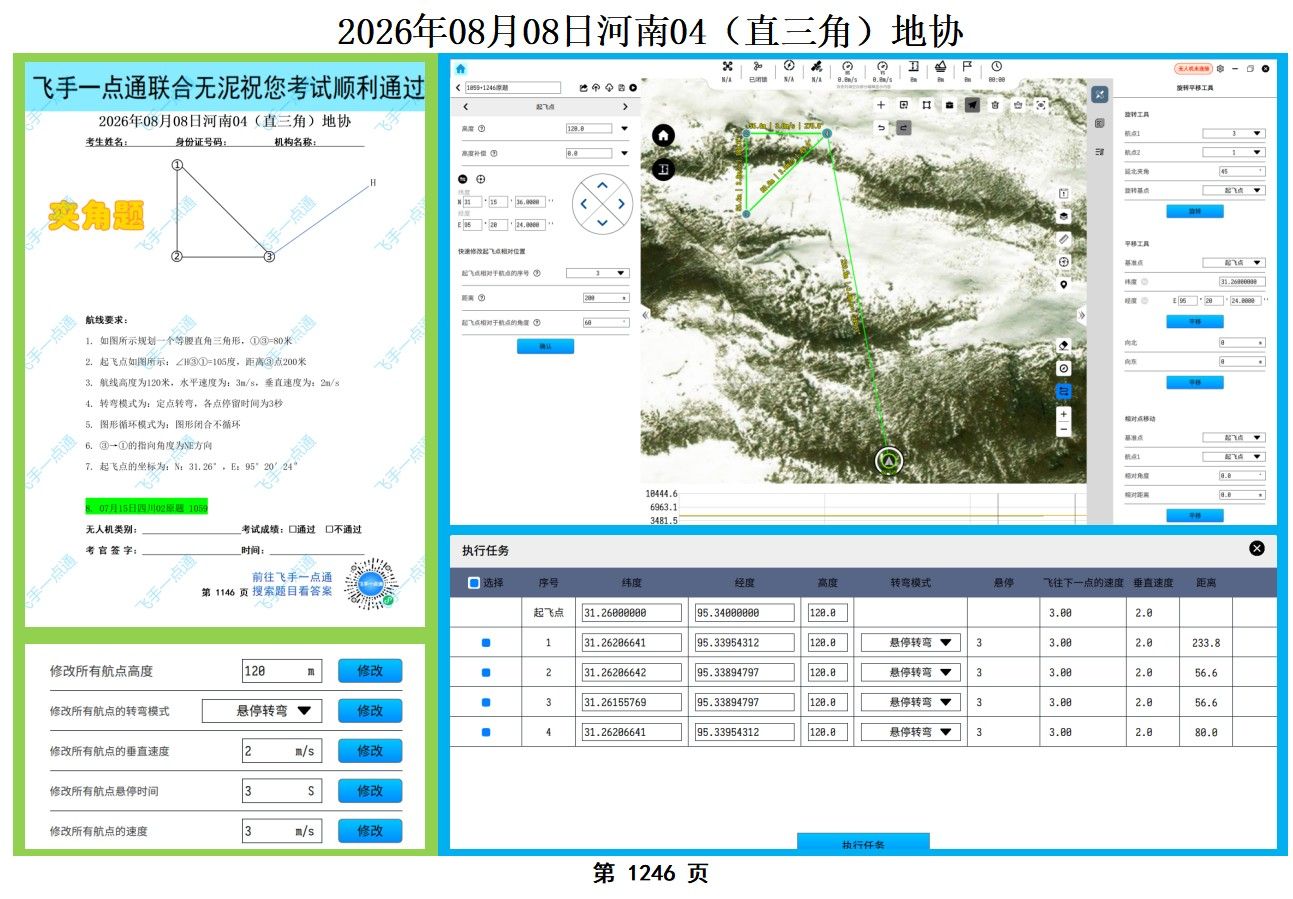Open the 悬停转弯 dropdown for waypoint 2
The width and height of the screenshot is (1293, 899).
[910, 673]
